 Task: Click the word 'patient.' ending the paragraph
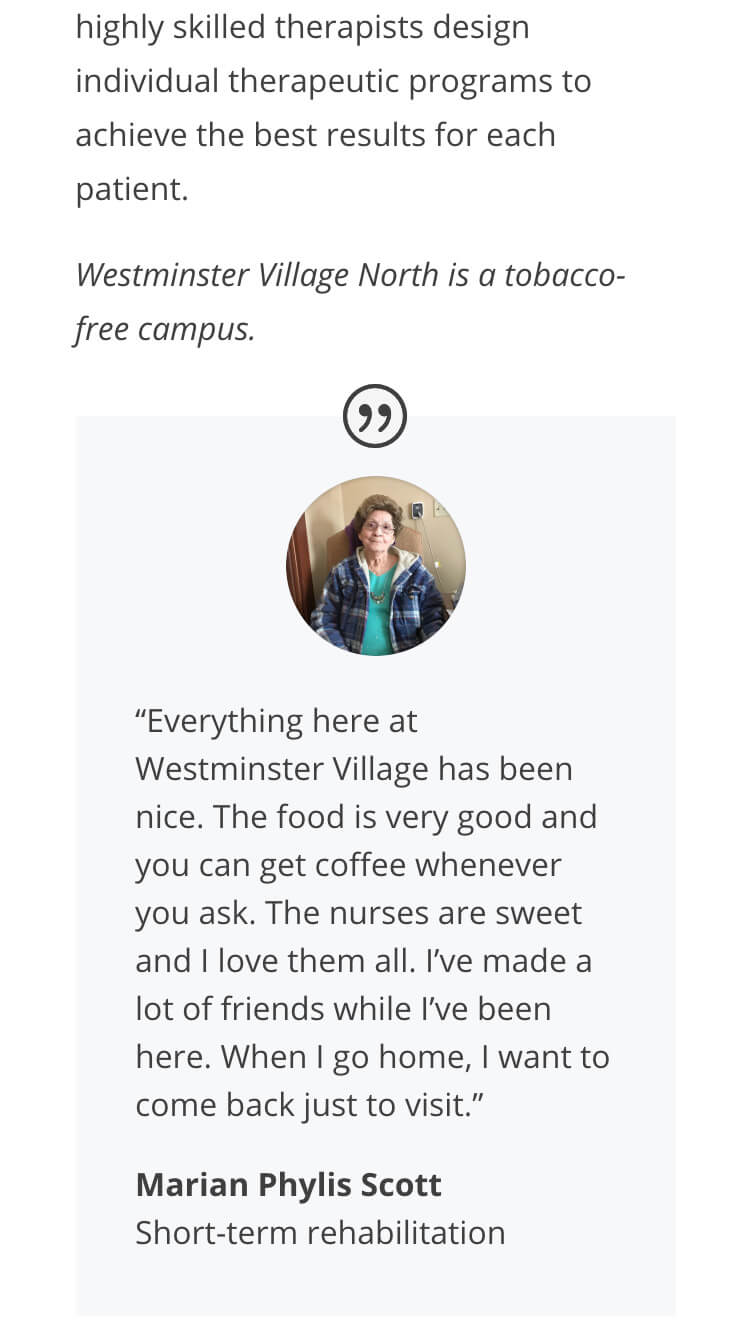tap(132, 189)
